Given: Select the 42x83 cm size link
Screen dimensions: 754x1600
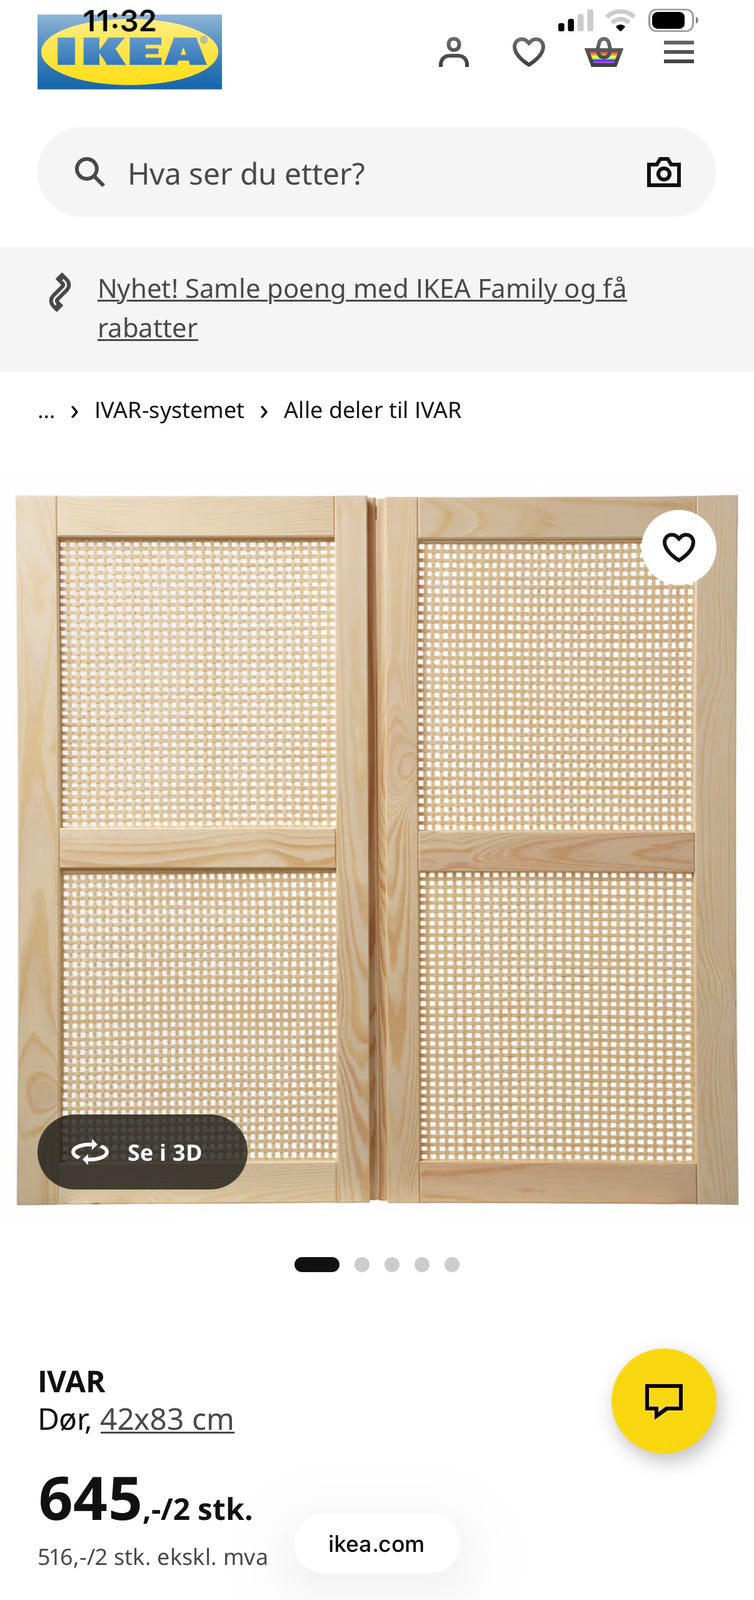Looking at the screenshot, I should (167, 1420).
